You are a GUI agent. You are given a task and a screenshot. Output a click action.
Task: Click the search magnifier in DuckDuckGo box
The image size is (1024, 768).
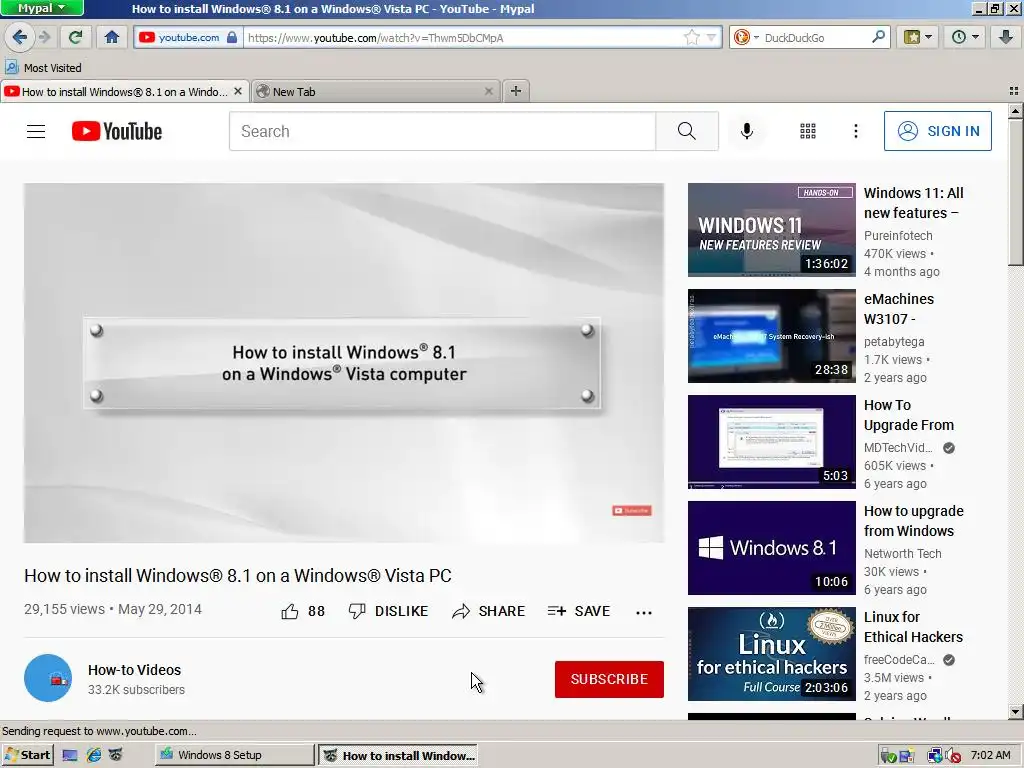pos(878,37)
